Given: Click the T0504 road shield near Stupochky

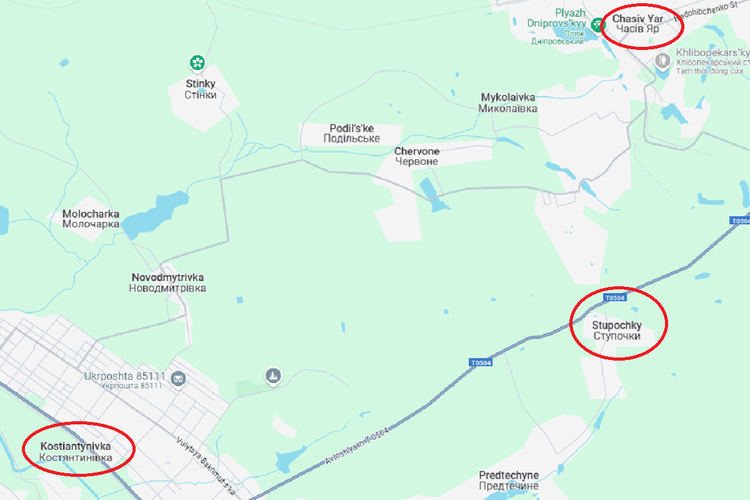Looking at the screenshot, I should click(615, 298).
